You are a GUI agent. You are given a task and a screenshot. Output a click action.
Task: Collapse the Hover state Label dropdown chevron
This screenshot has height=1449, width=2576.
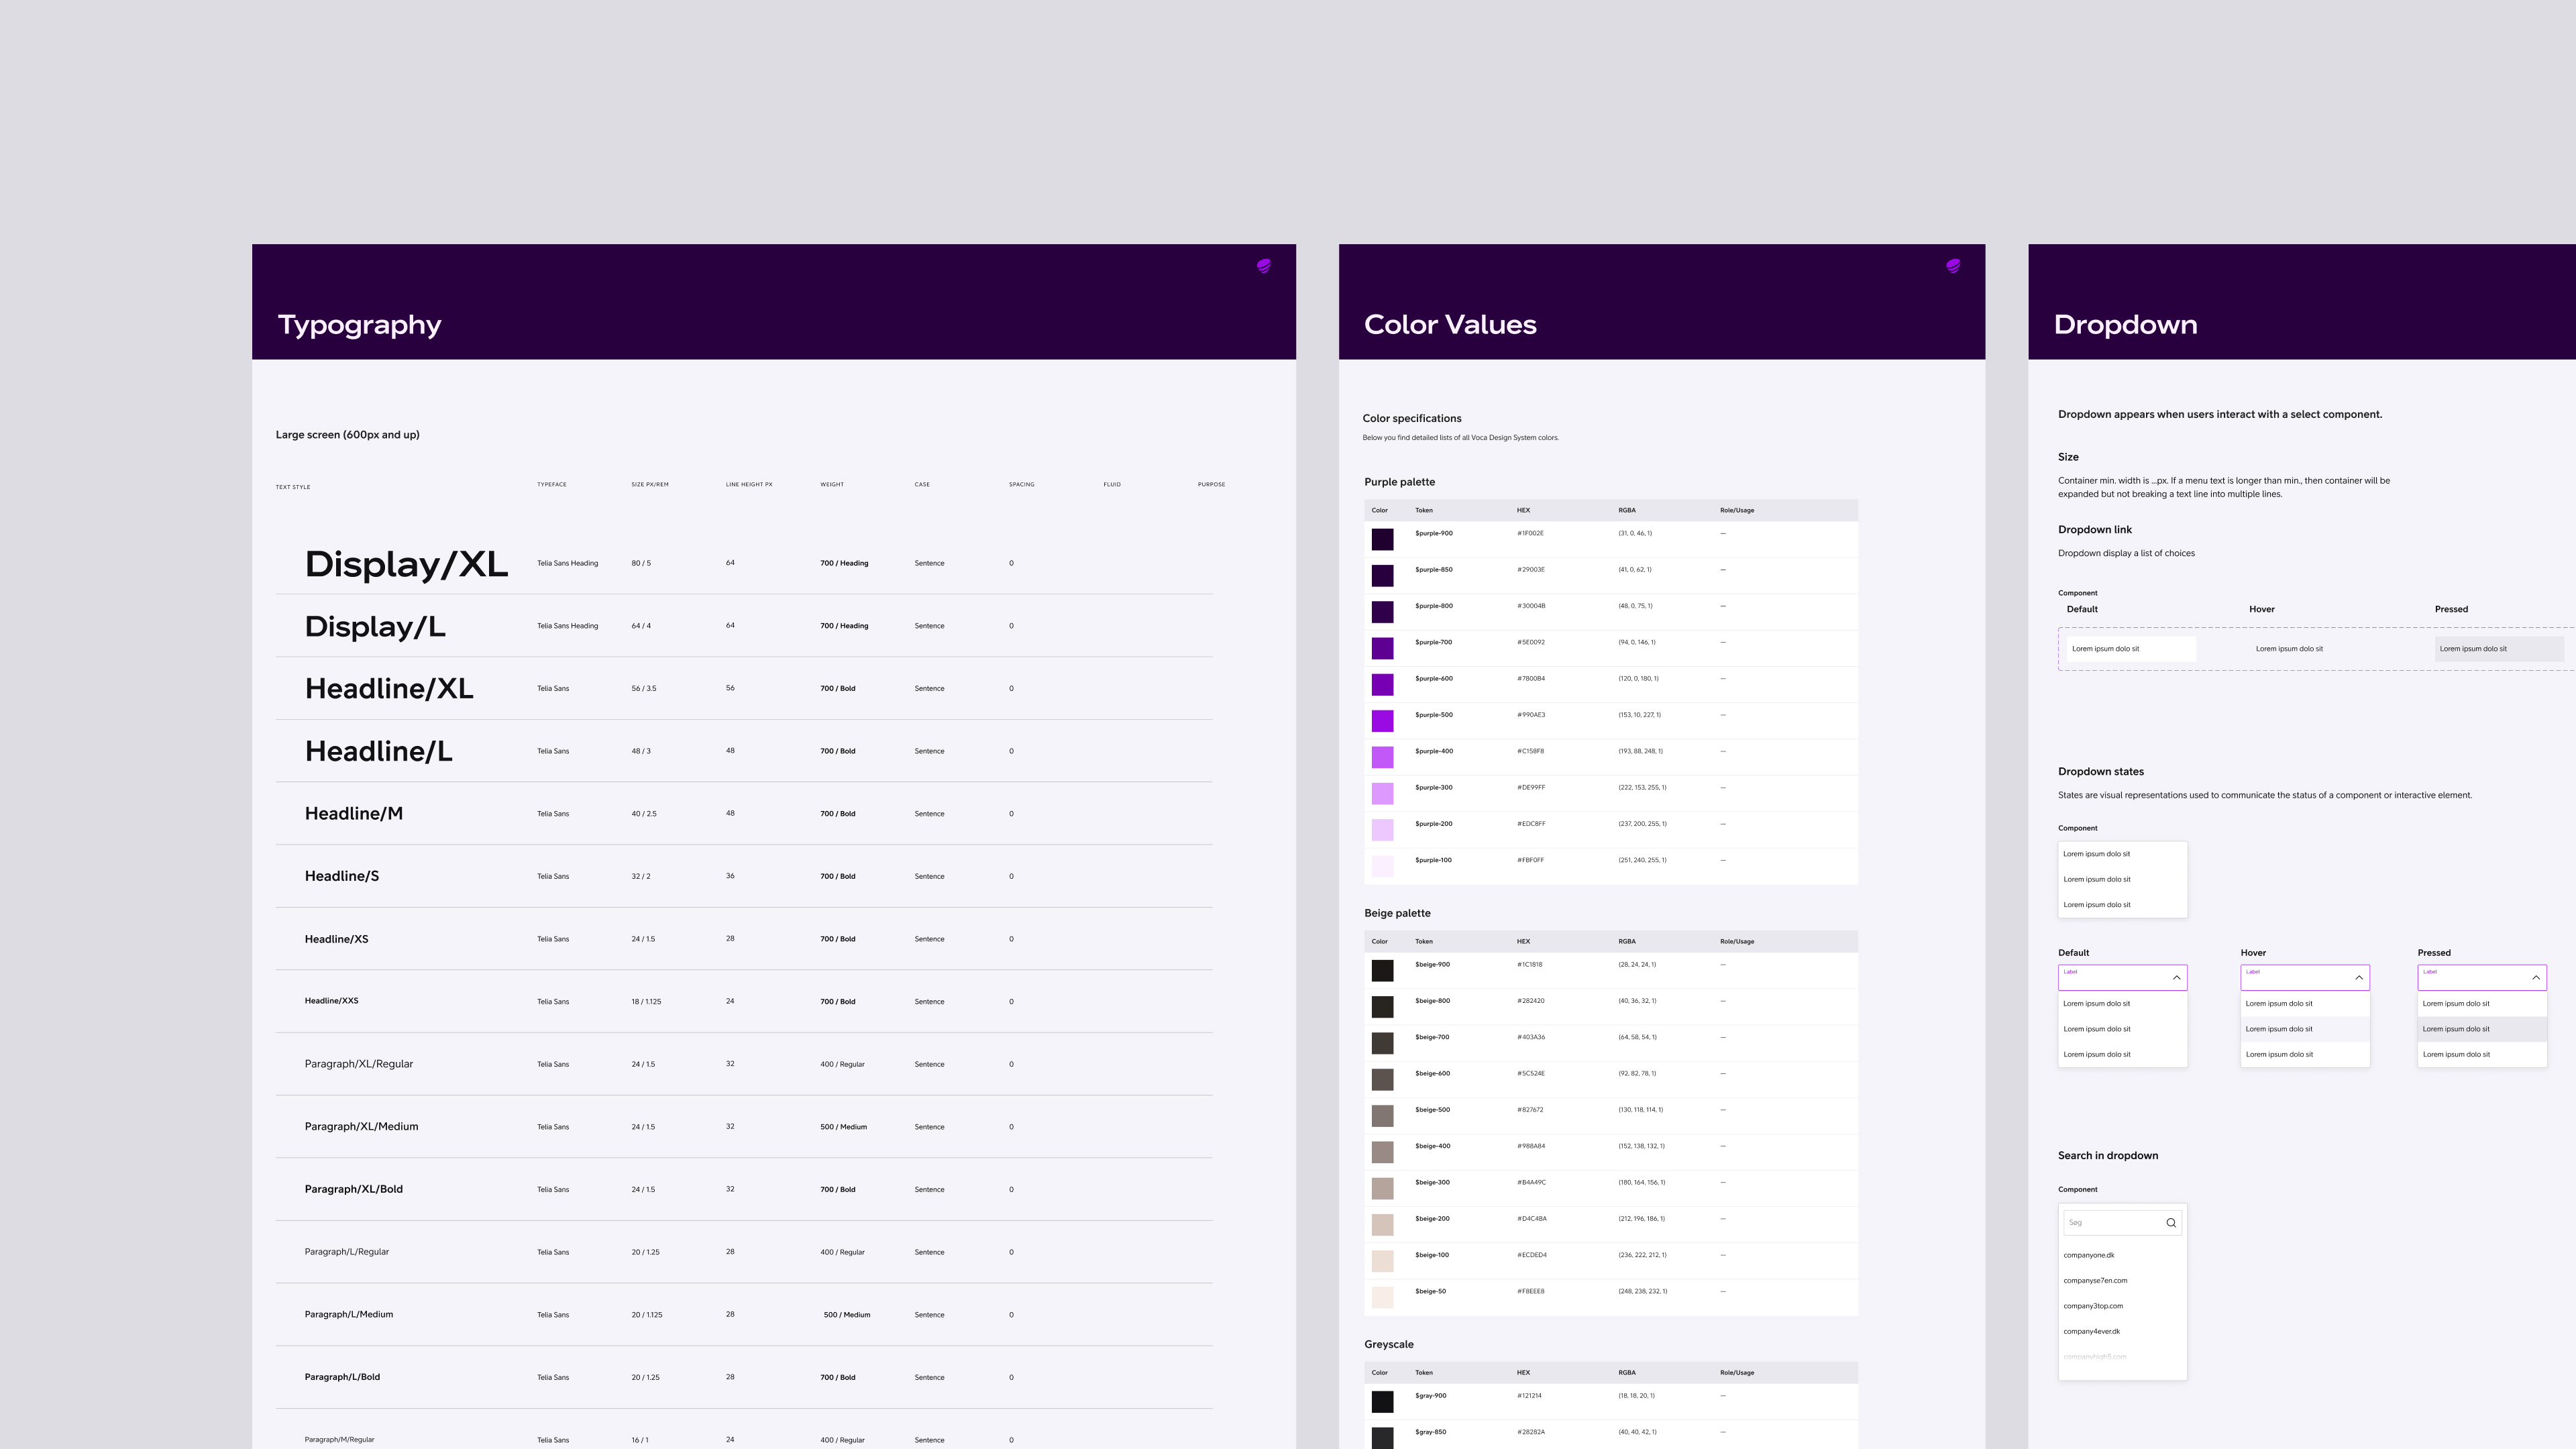2359,977
